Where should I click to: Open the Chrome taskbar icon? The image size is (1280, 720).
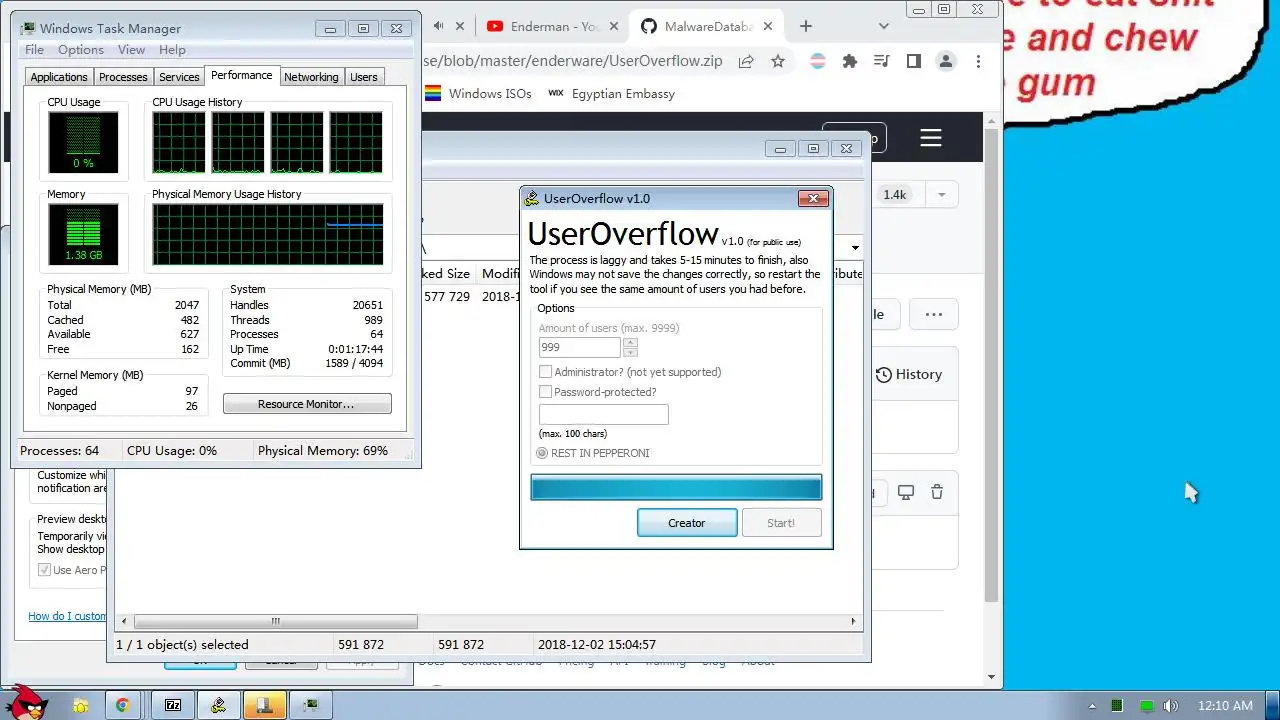click(x=122, y=705)
